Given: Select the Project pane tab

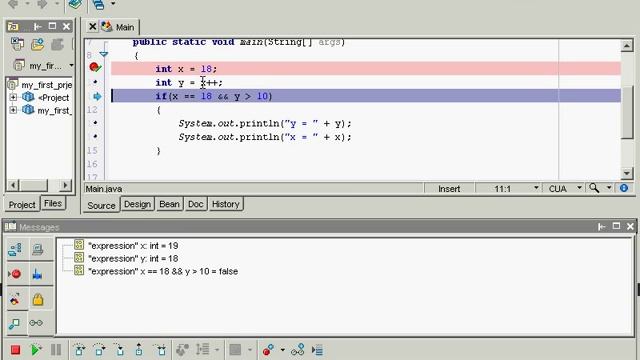Looking at the screenshot, I should click(22, 204).
